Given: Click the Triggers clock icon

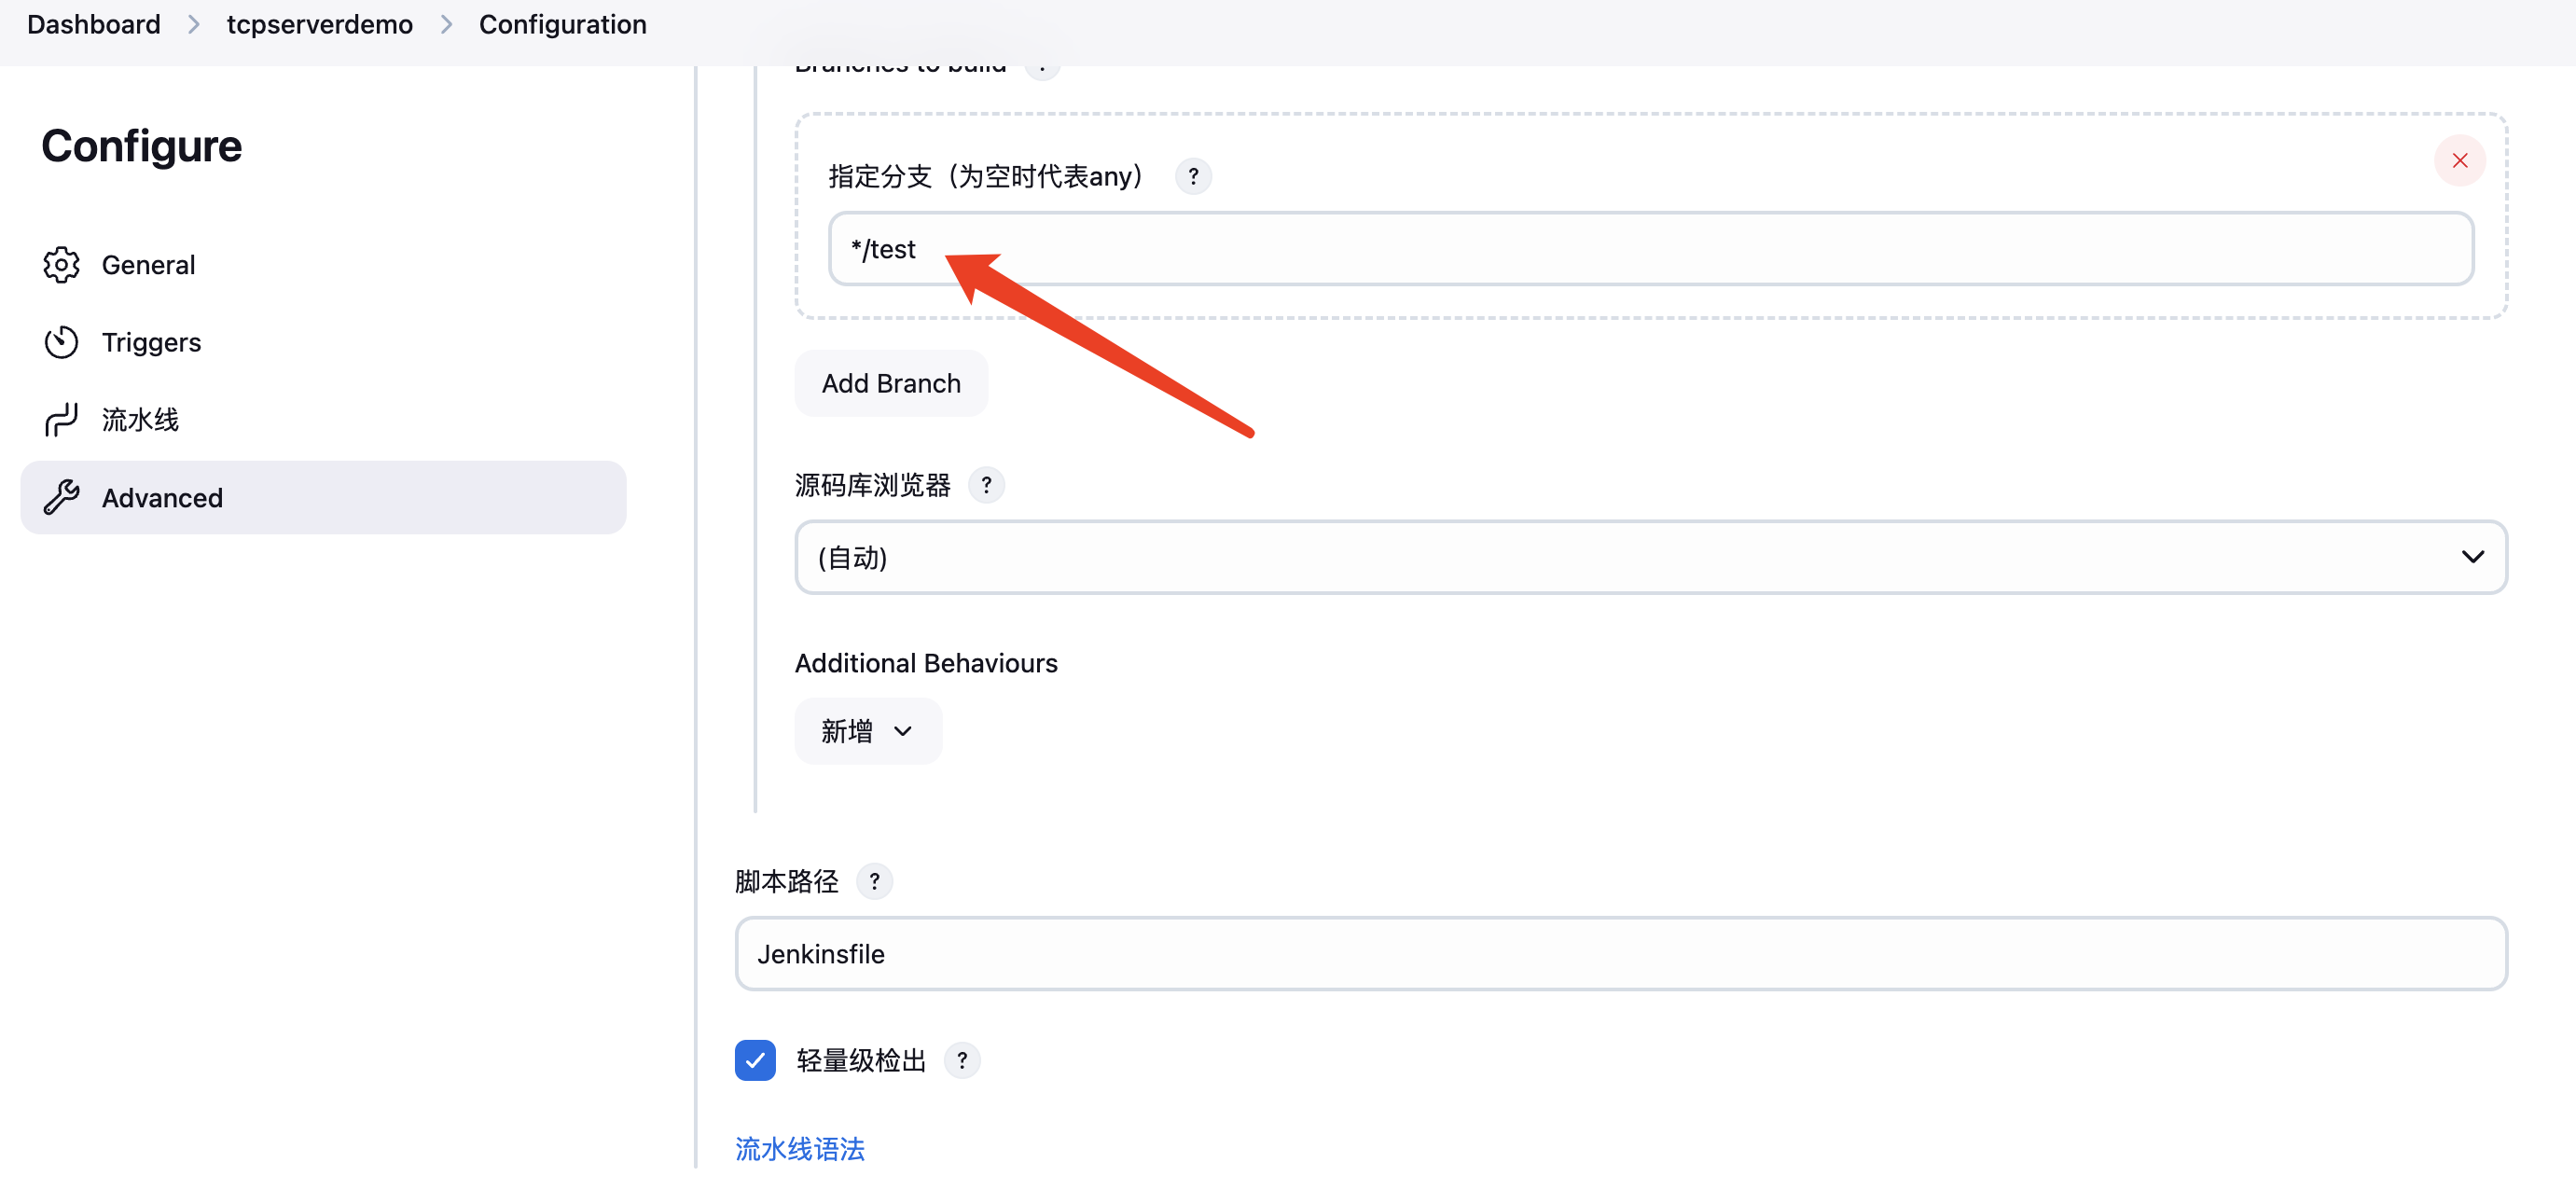Looking at the screenshot, I should point(61,342).
